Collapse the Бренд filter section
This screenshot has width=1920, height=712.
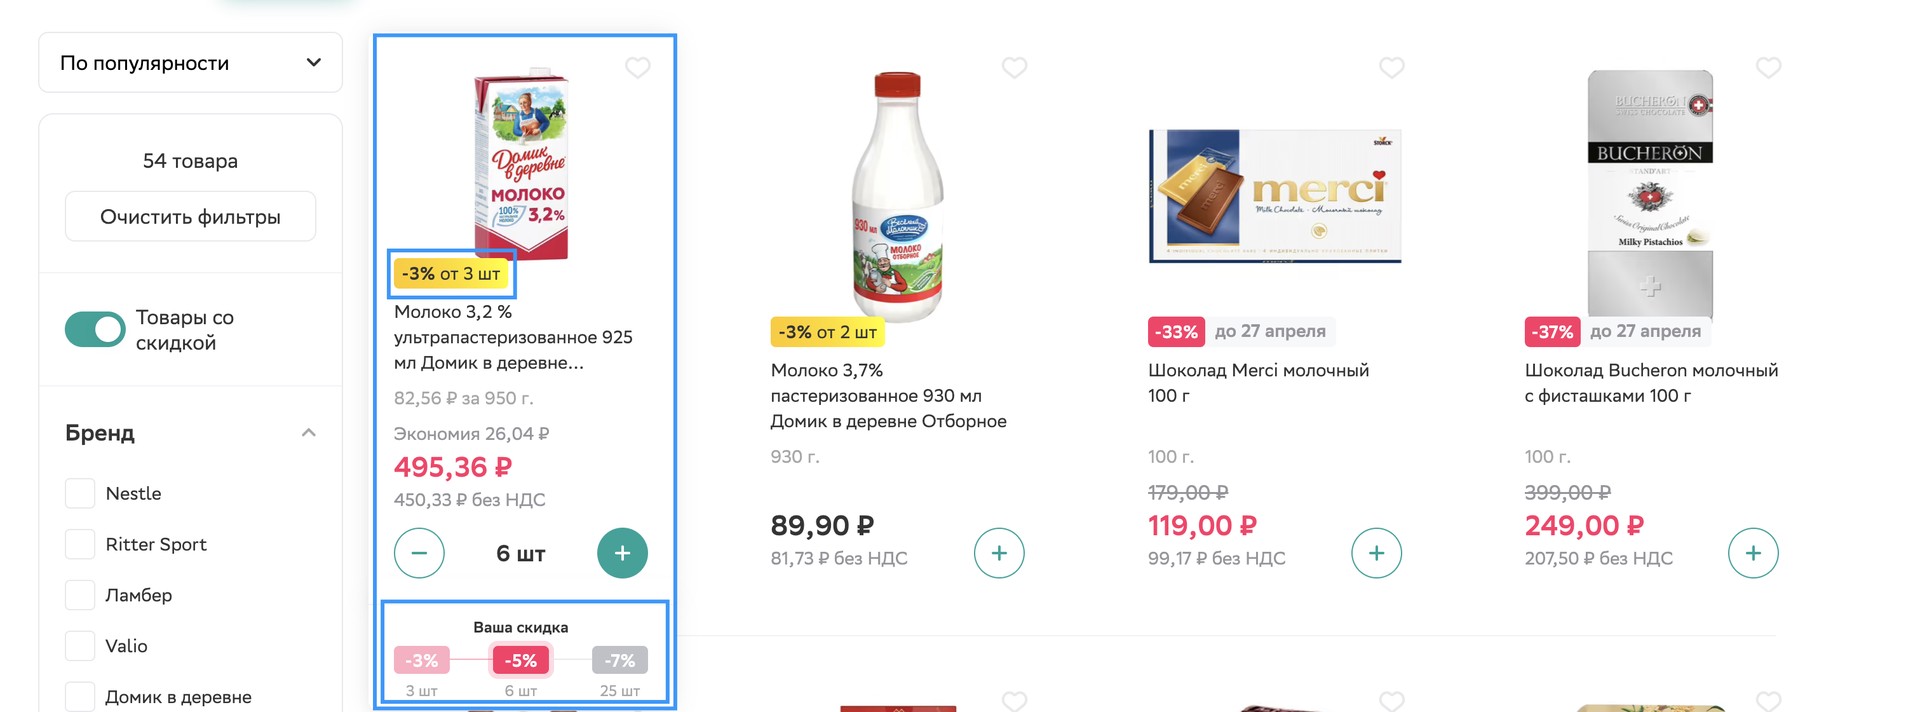pyautogui.click(x=308, y=433)
